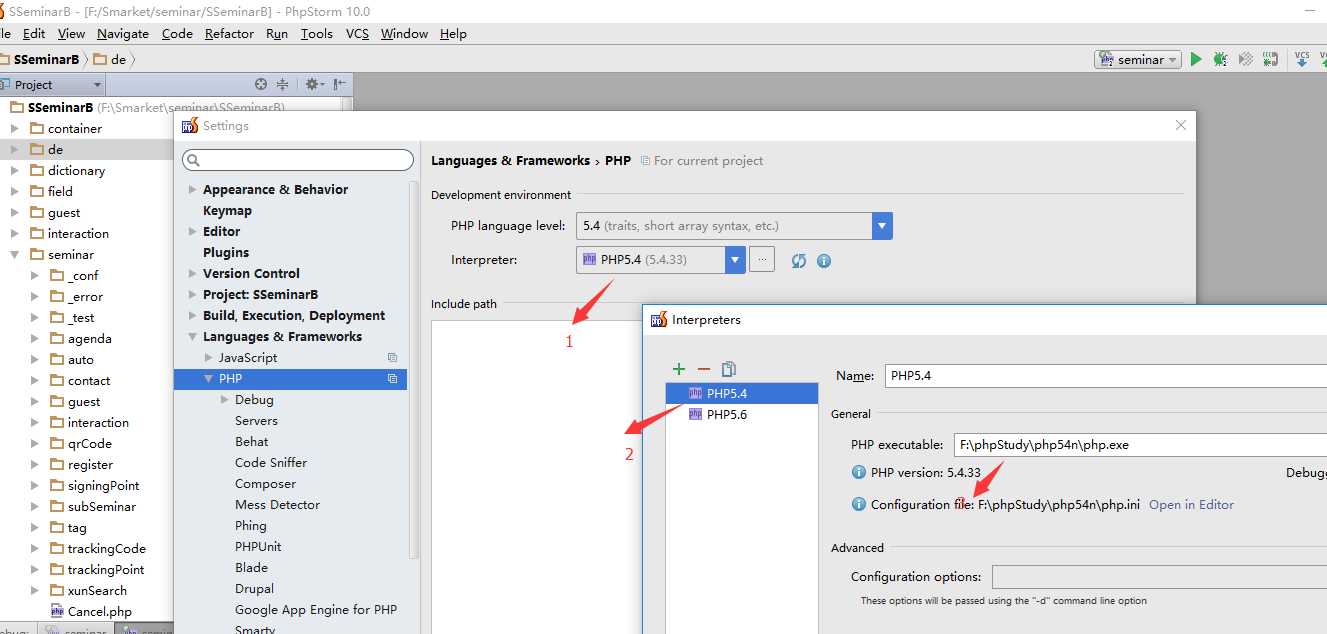This screenshot has height=634, width=1327.
Task: Select PHPUnit under PHP settings
Action: click(258, 546)
